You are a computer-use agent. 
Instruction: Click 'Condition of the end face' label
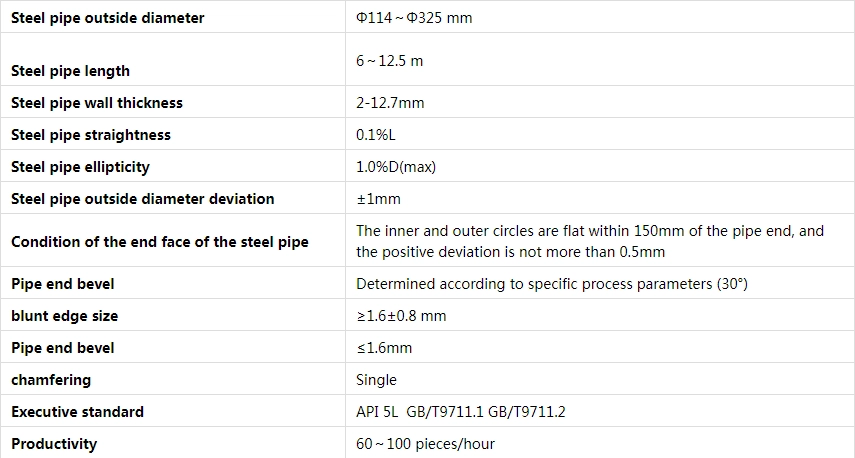tap(160, 242)
